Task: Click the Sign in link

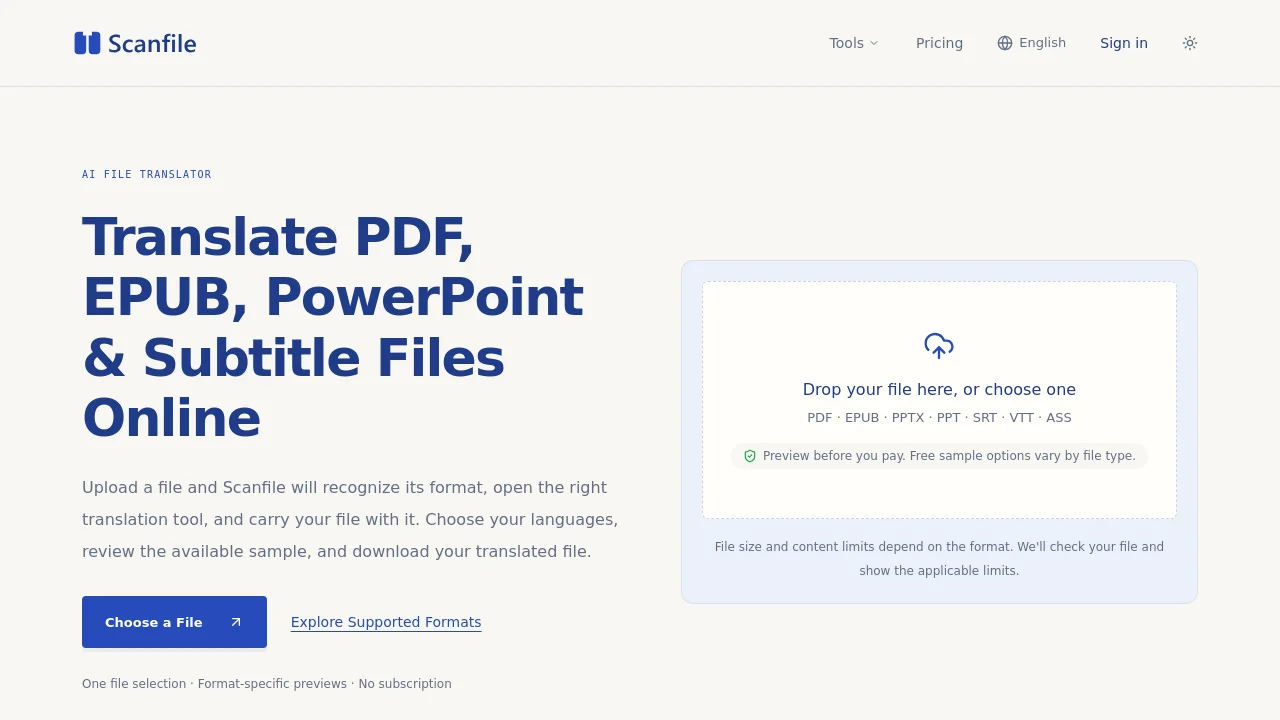Action: pos(1124,43)
